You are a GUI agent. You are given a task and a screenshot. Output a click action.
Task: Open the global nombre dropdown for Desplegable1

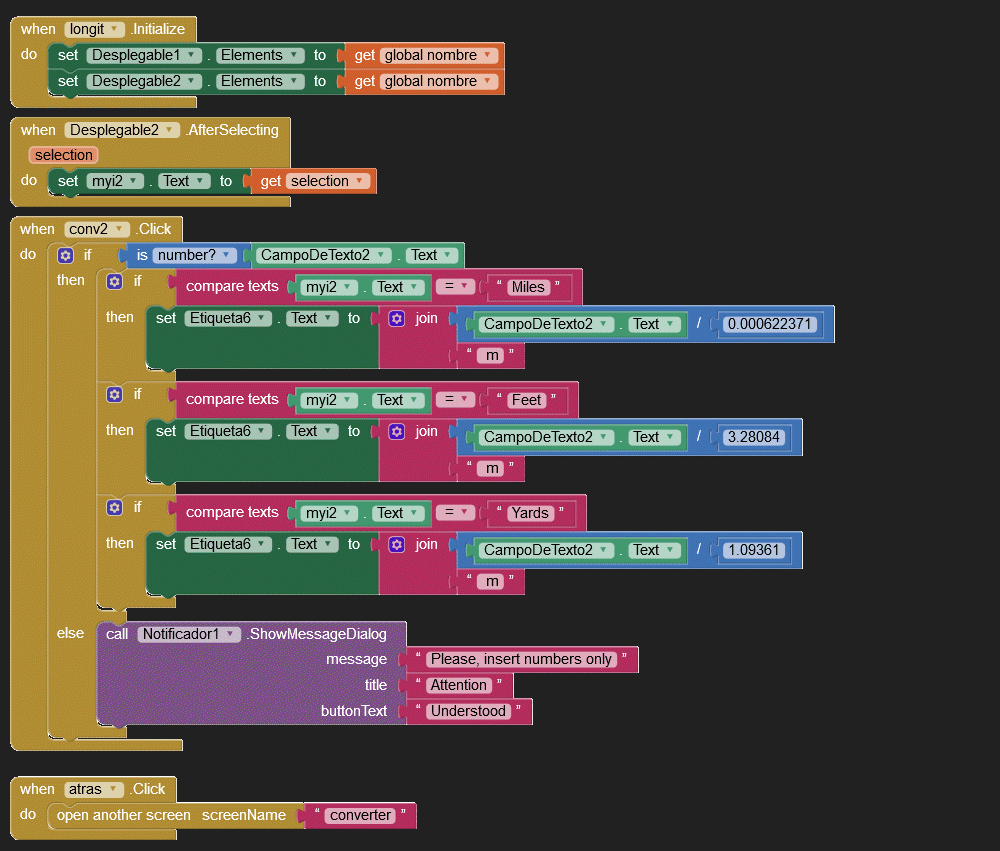click(488, 56)
